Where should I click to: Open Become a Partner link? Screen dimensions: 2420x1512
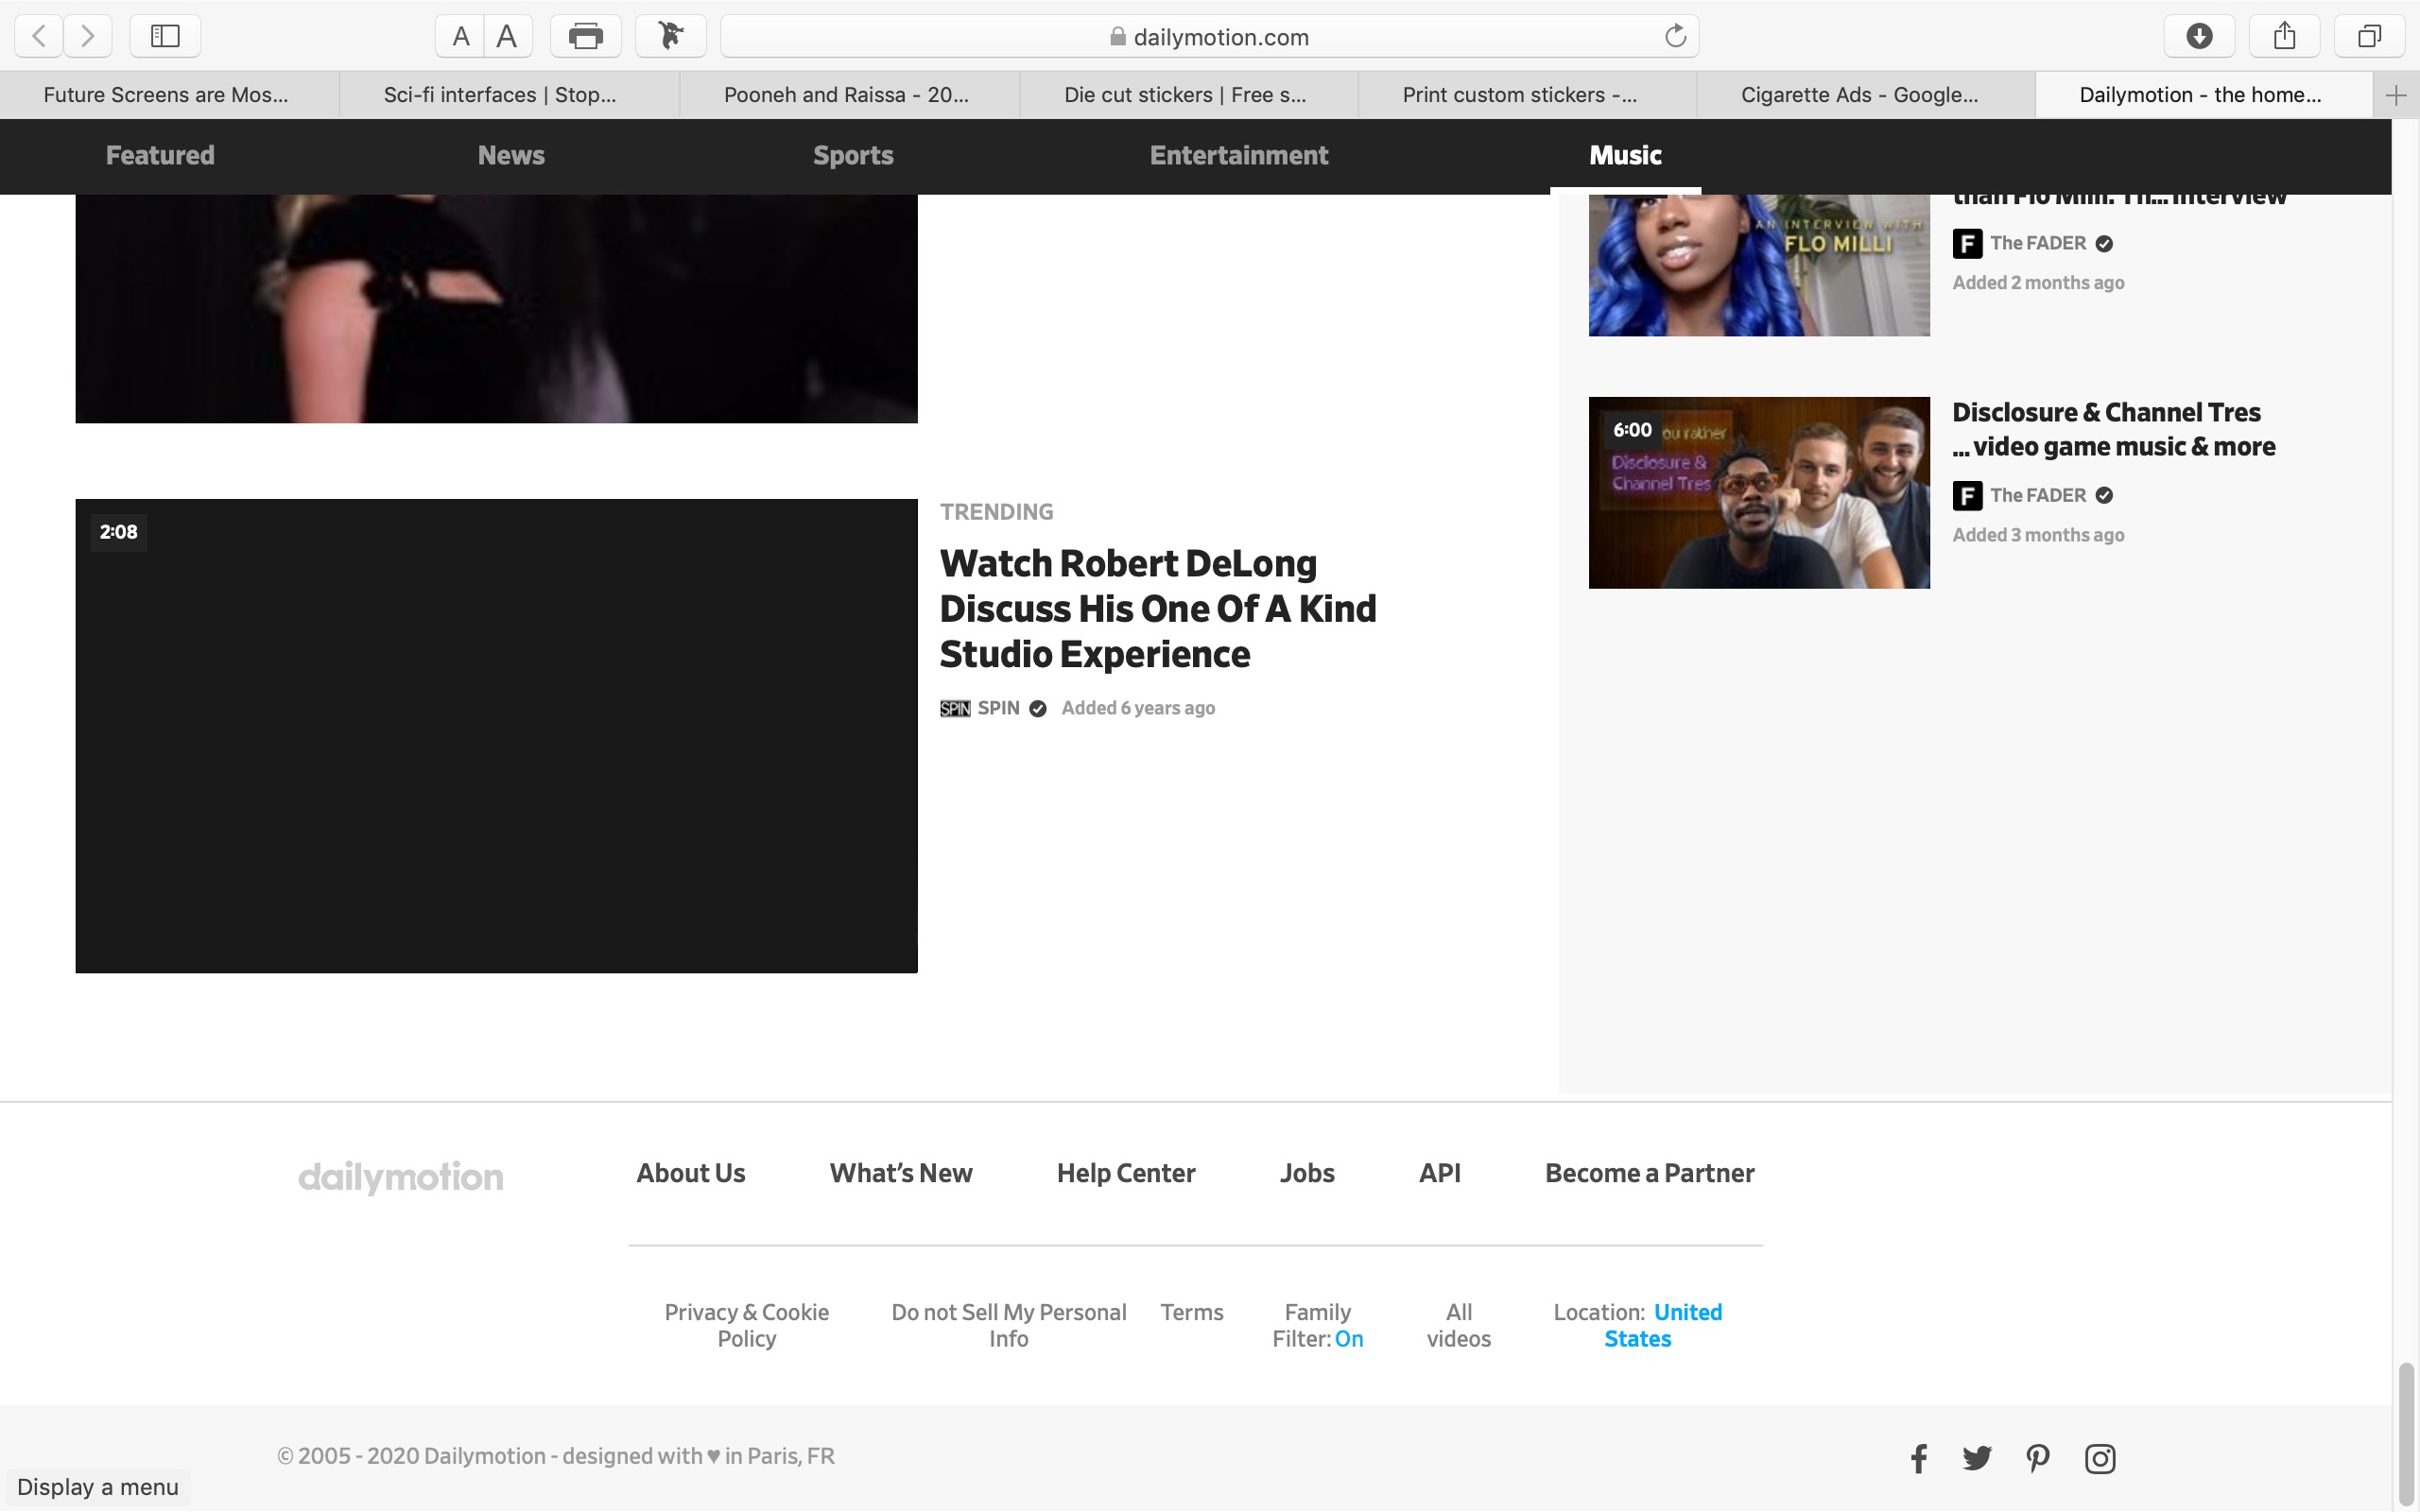pos(1649,1173)
